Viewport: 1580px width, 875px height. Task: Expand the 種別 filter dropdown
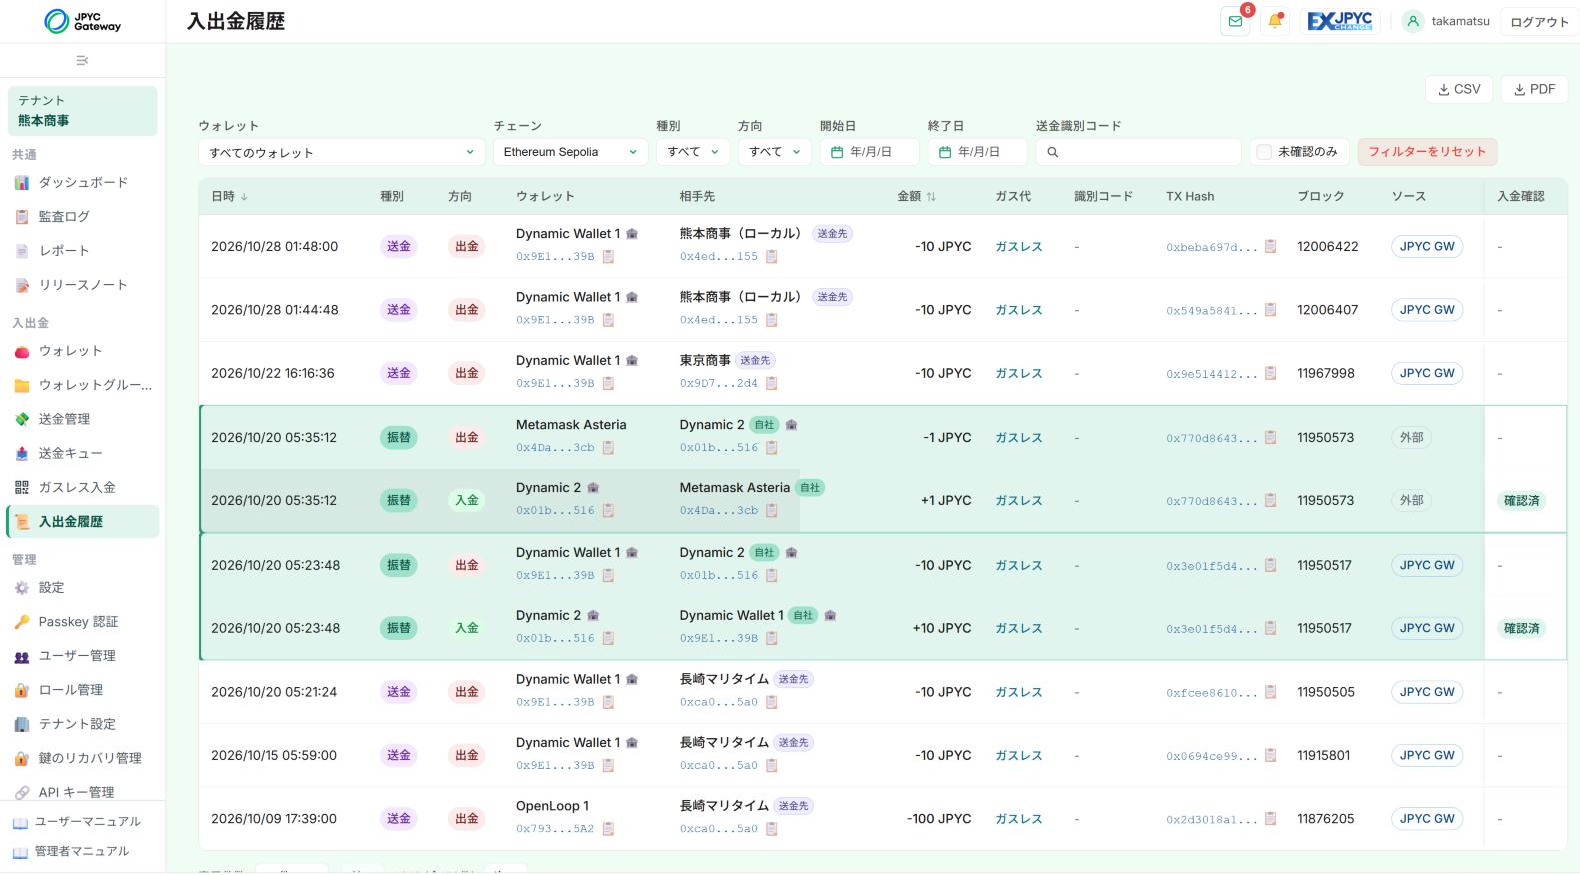(693, 152)
